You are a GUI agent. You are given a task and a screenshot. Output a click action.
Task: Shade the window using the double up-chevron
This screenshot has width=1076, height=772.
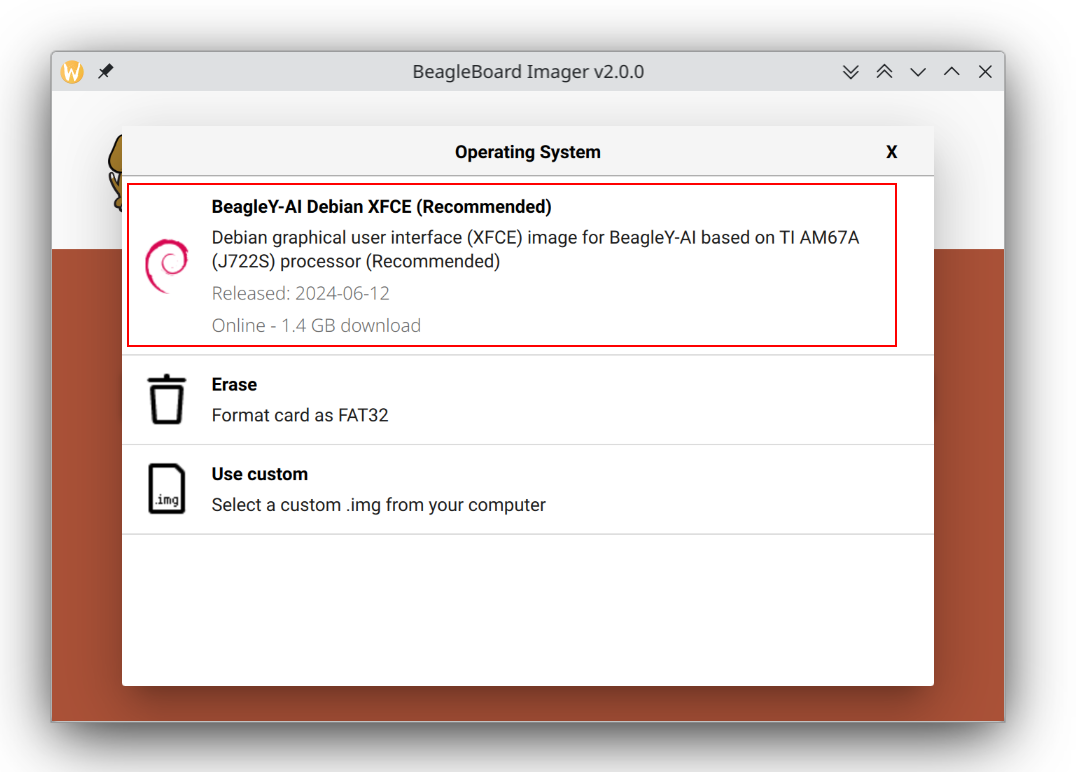click(x=884, y=71)
